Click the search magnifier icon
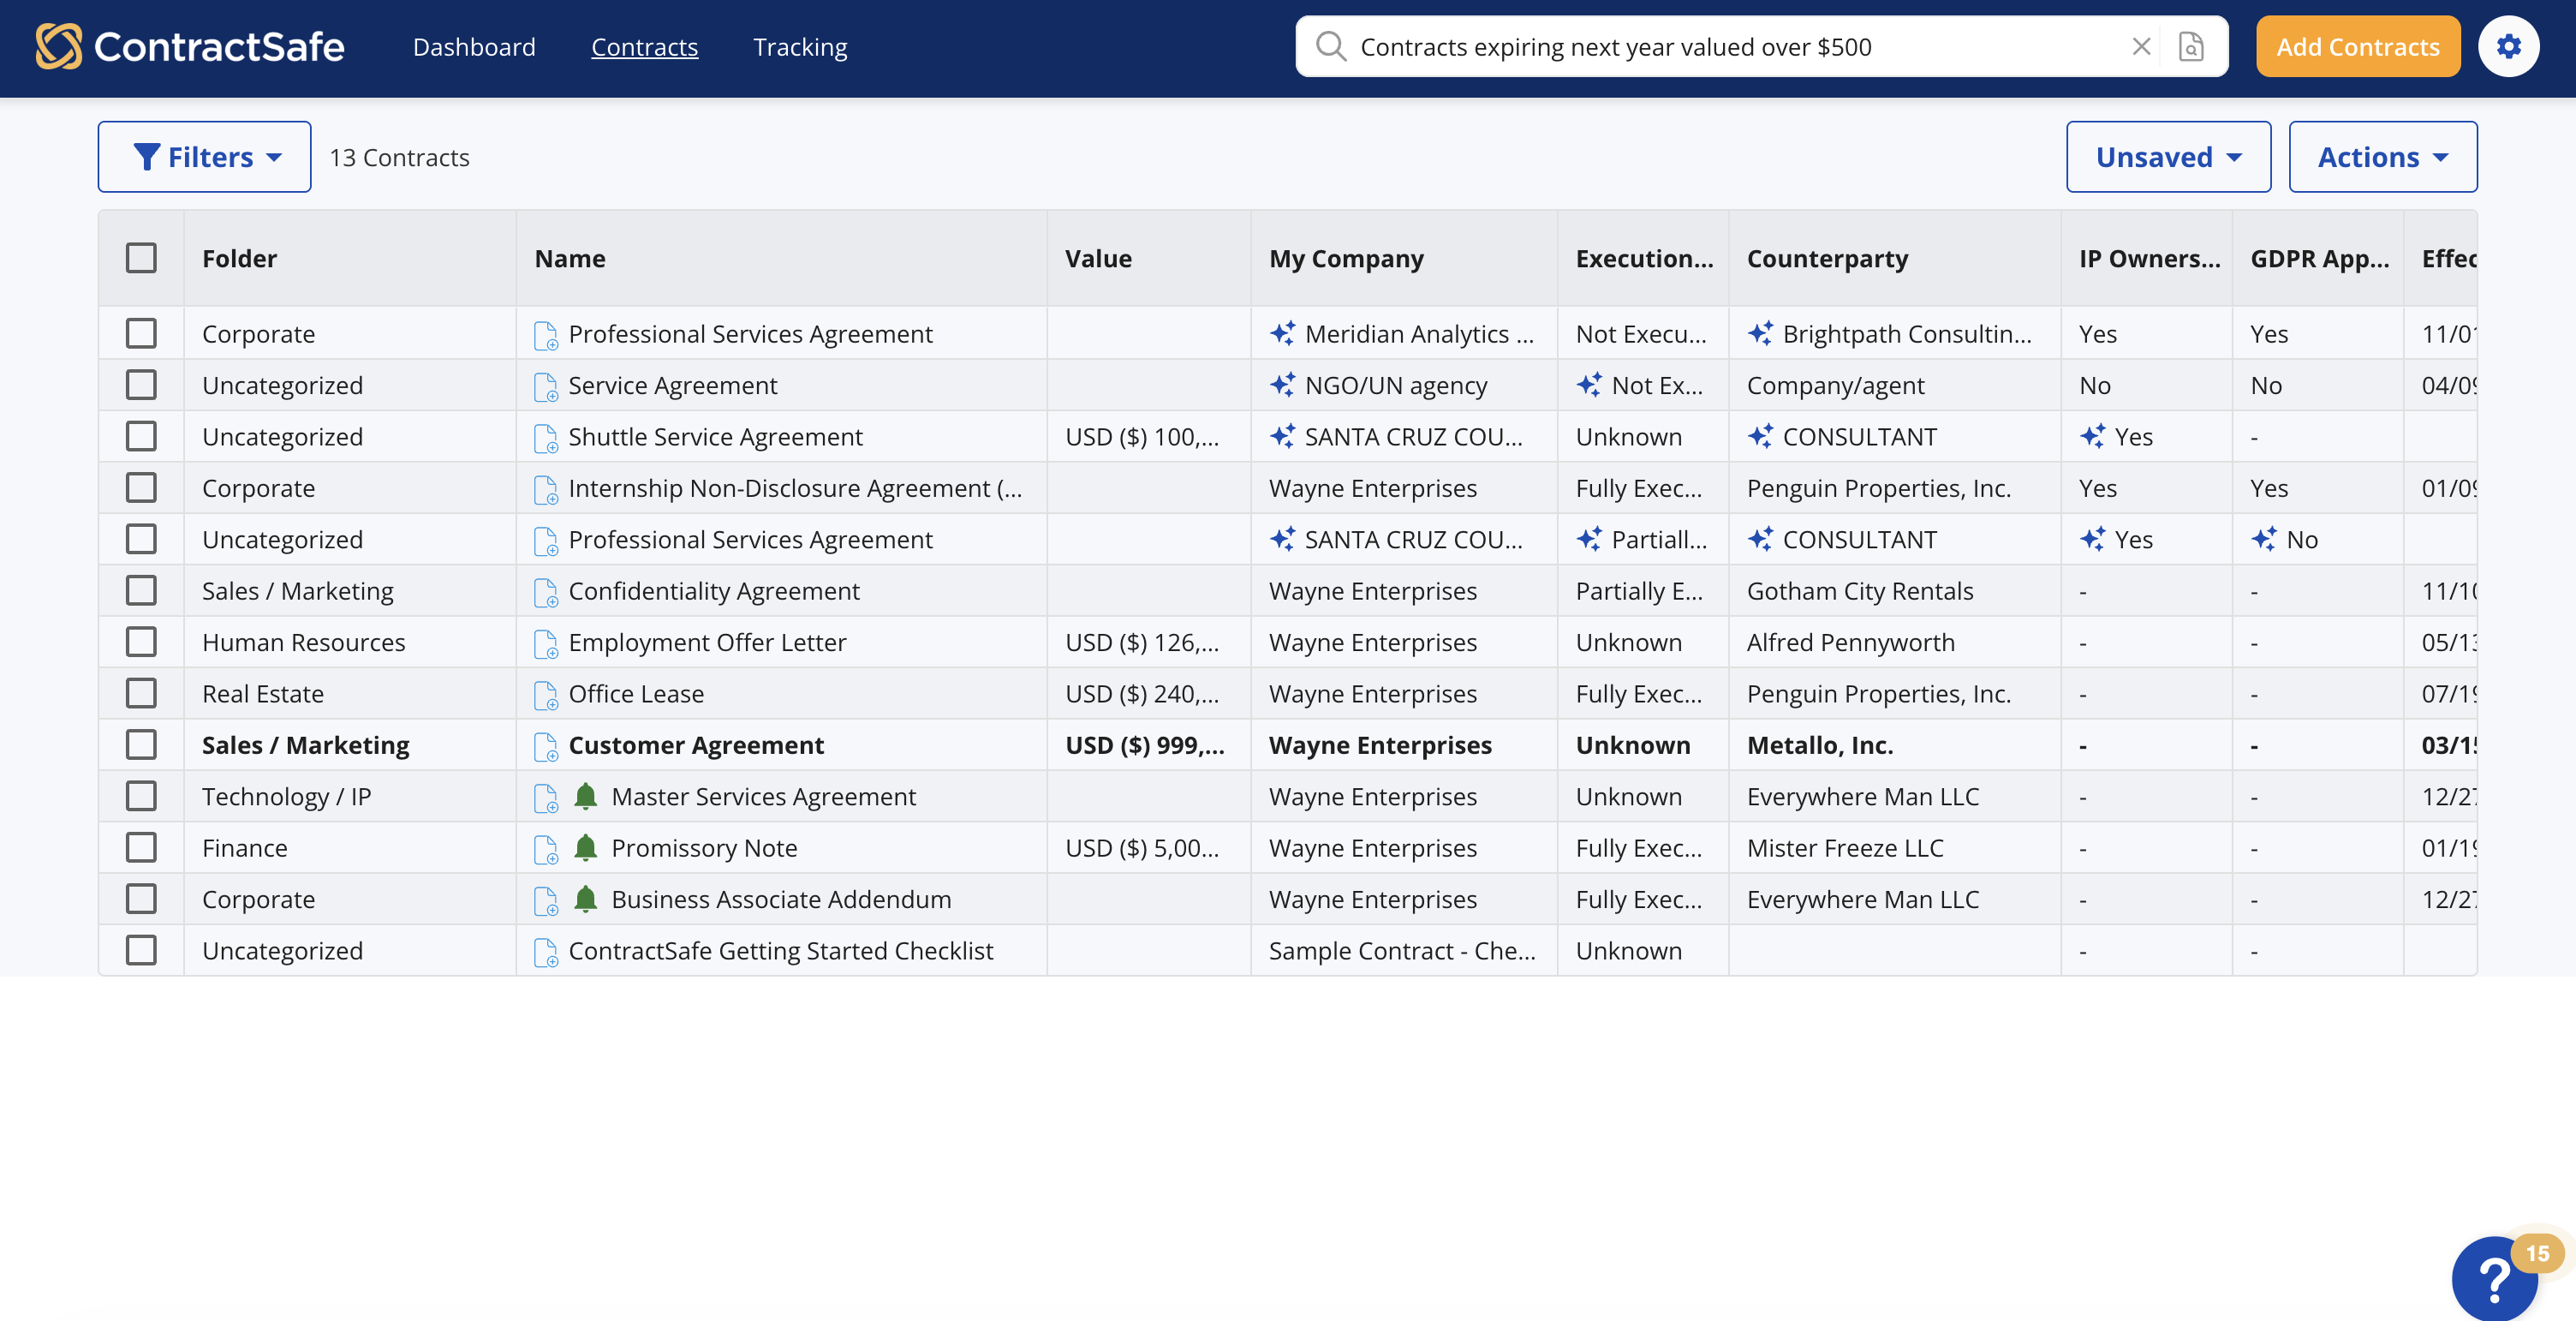The height and width of the screenshot is (1321, 2576). click(x=1330, y=46)
